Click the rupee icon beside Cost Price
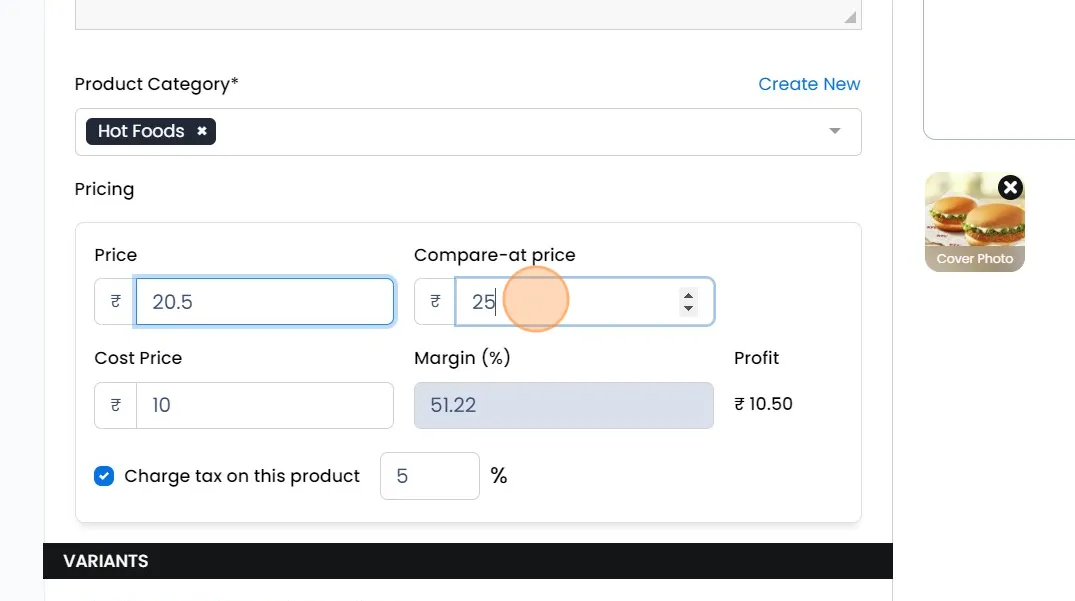1075x601 pixels. 116,405
